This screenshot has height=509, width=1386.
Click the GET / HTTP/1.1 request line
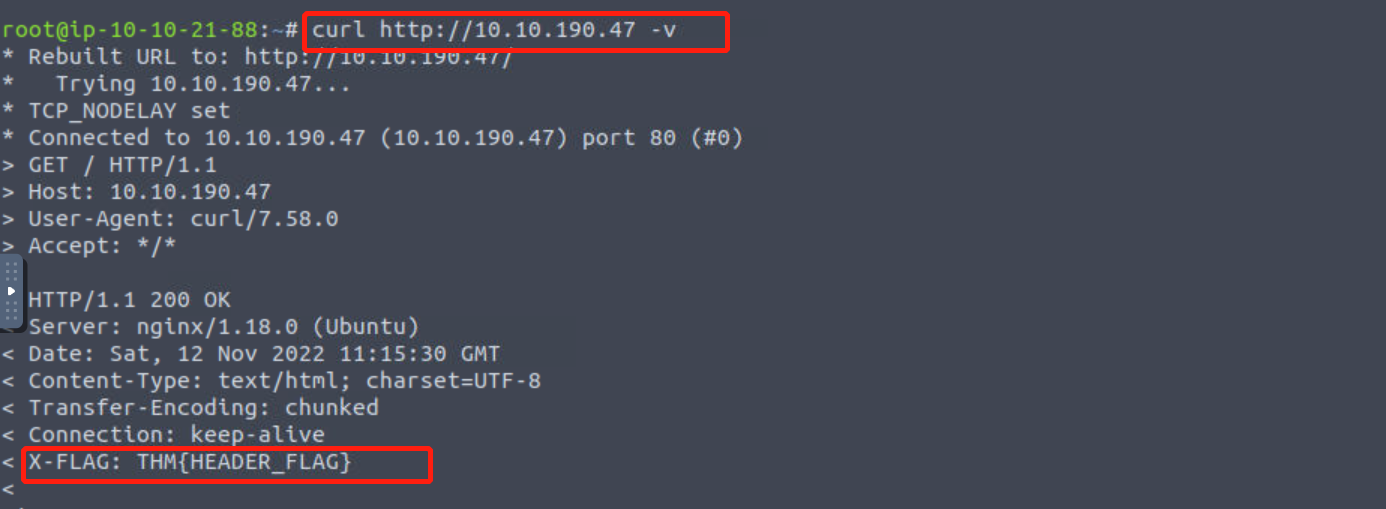point(122,165)
